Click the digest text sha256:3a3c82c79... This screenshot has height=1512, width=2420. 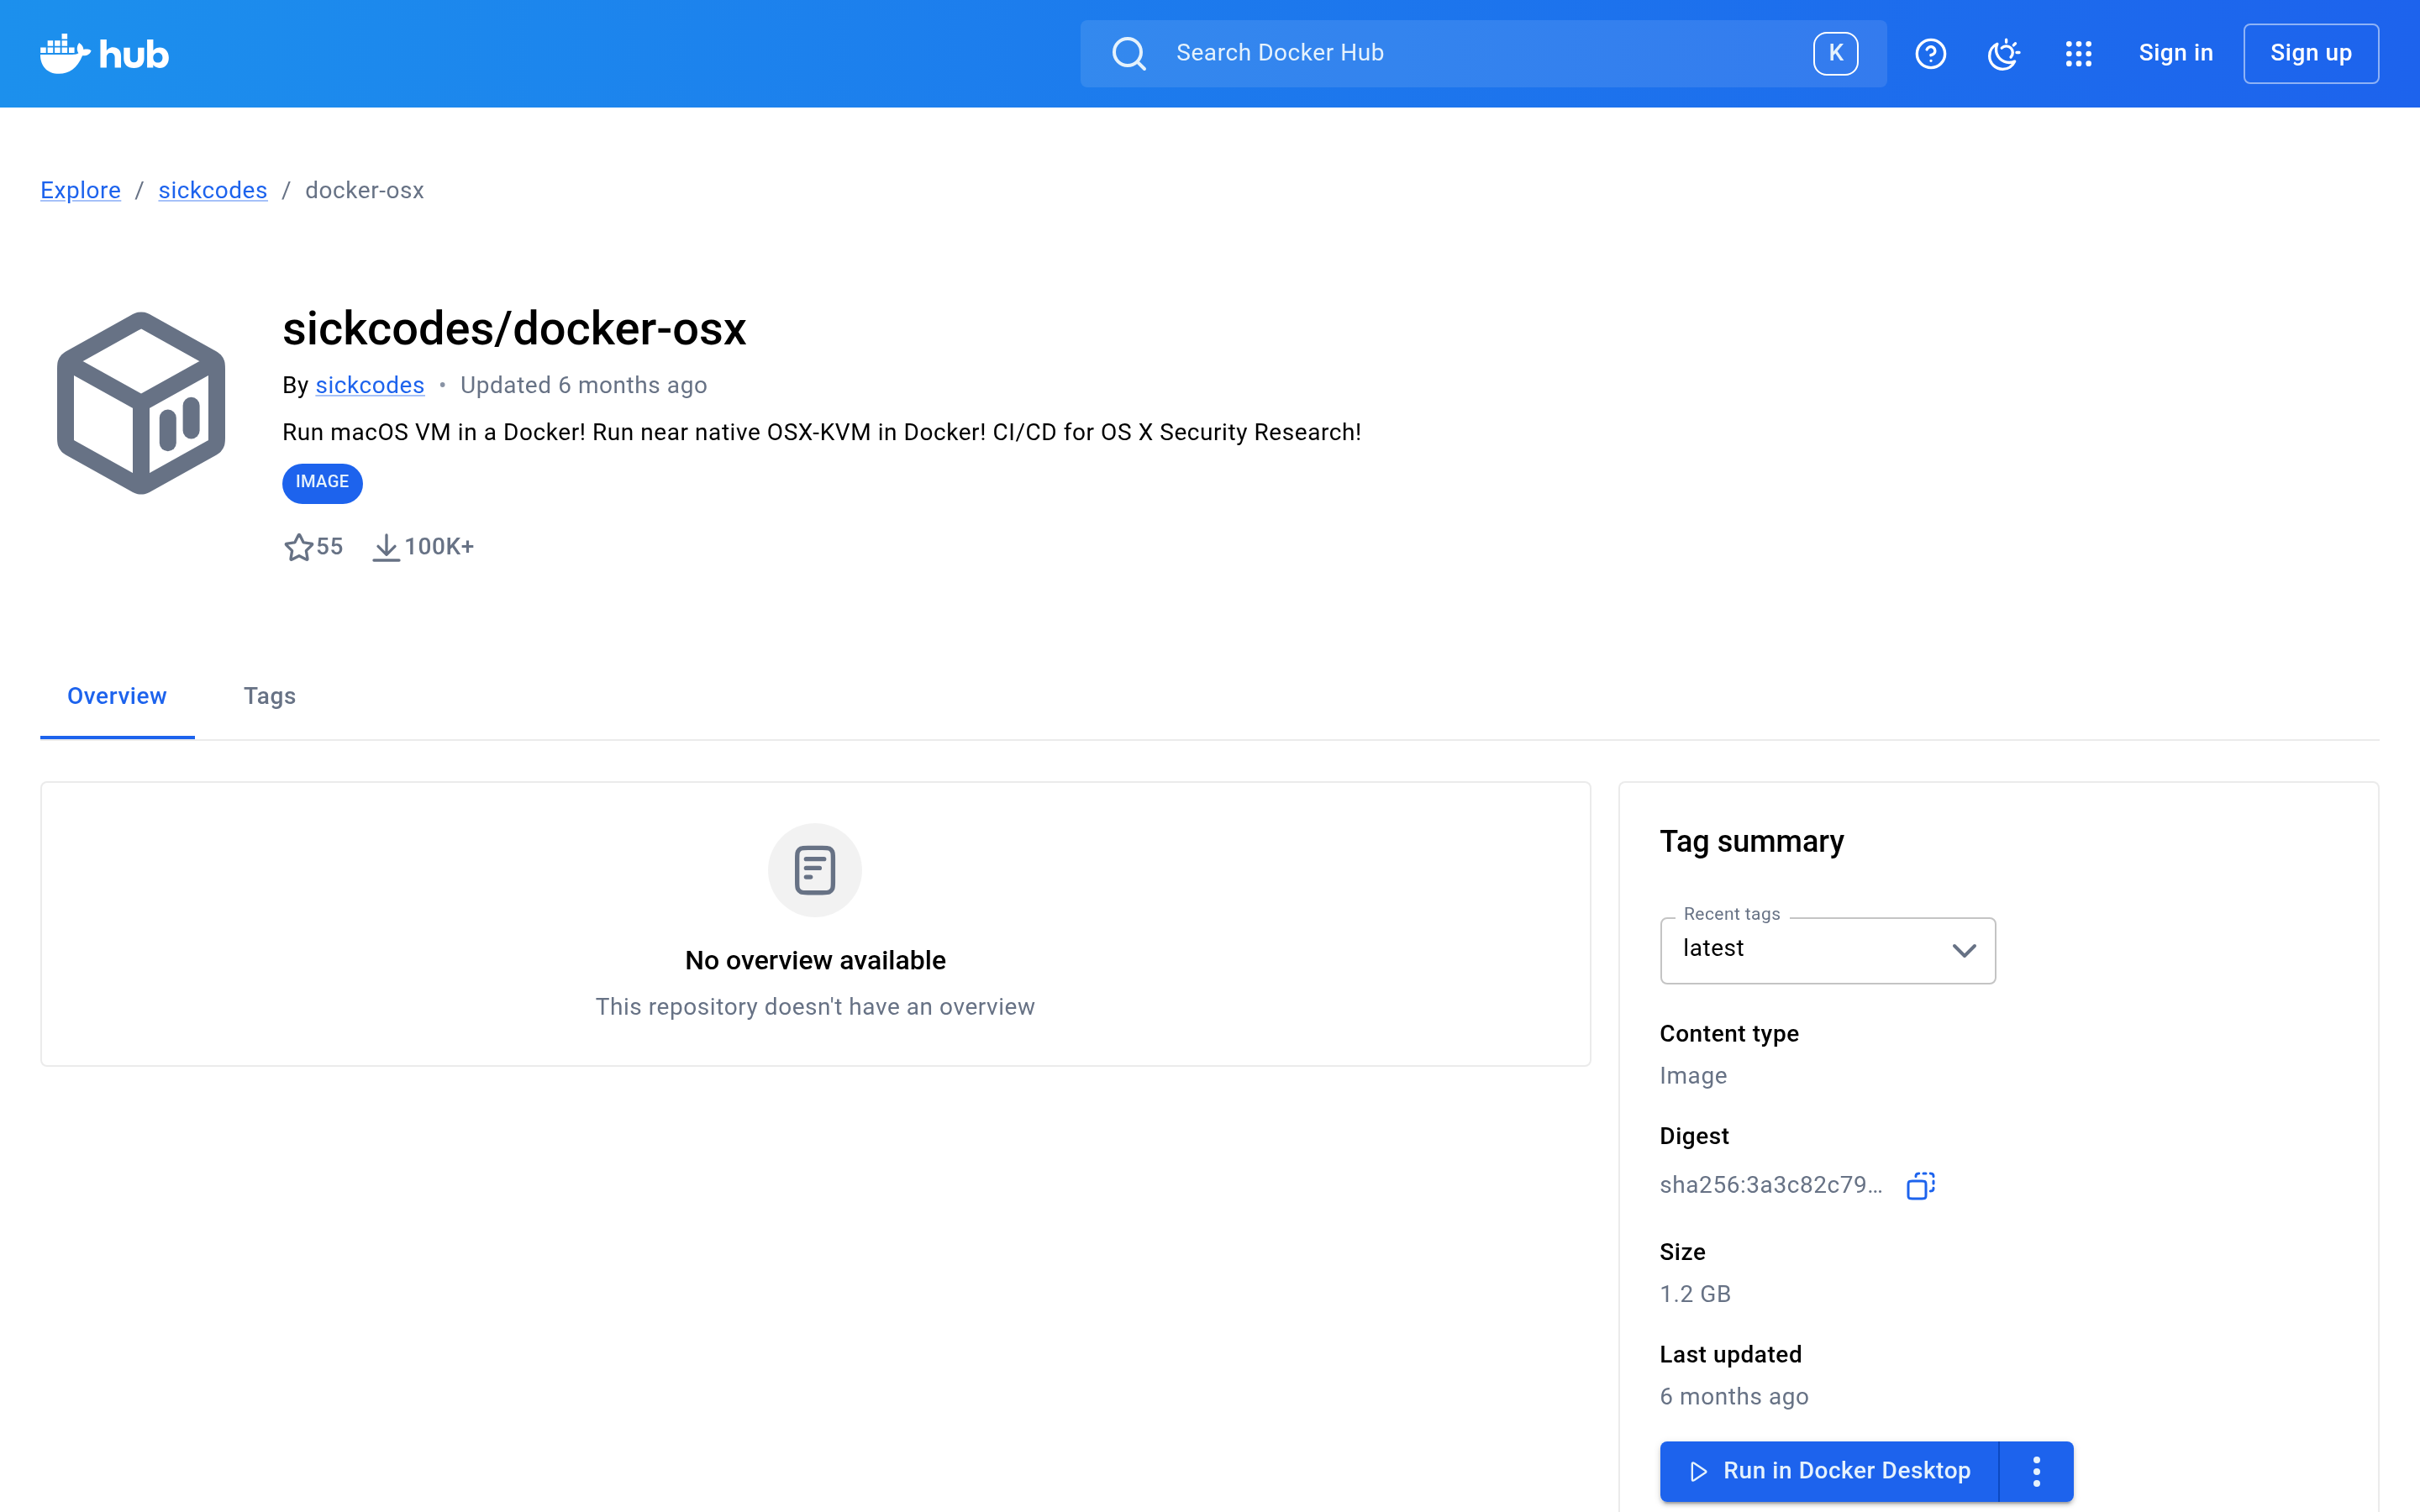click(x=1770, y=1185)
